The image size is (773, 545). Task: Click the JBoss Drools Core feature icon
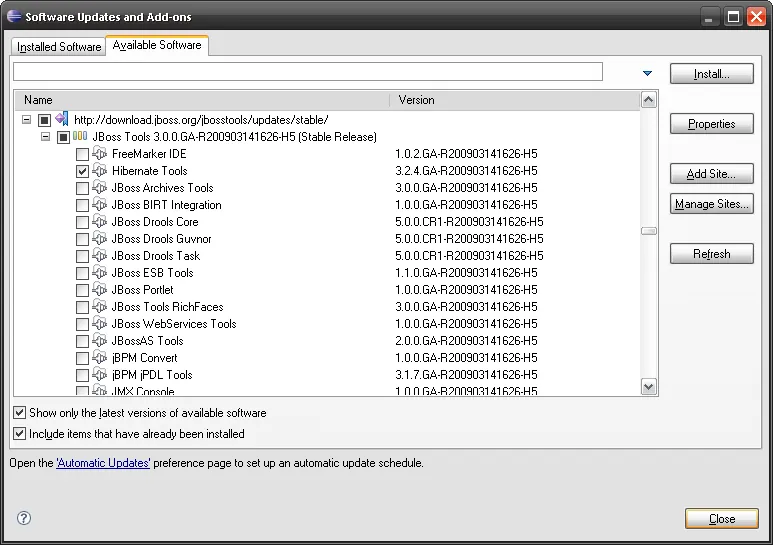(x=100, y=221)
